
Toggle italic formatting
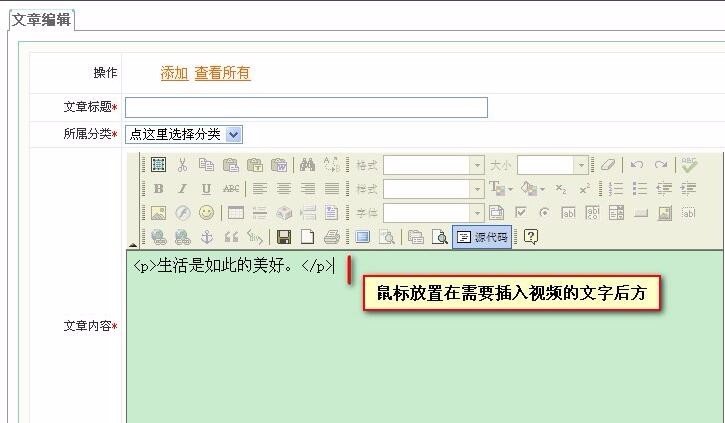tap(183, 189)
